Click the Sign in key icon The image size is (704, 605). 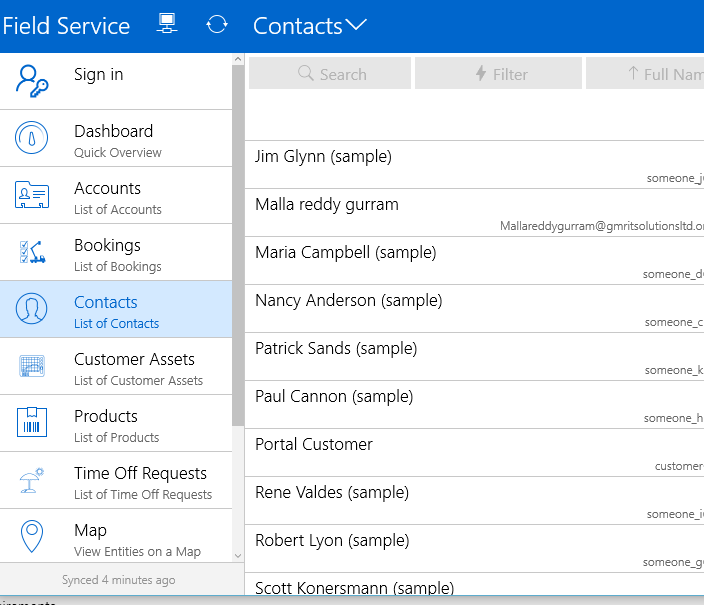click(x=32, y=81)
